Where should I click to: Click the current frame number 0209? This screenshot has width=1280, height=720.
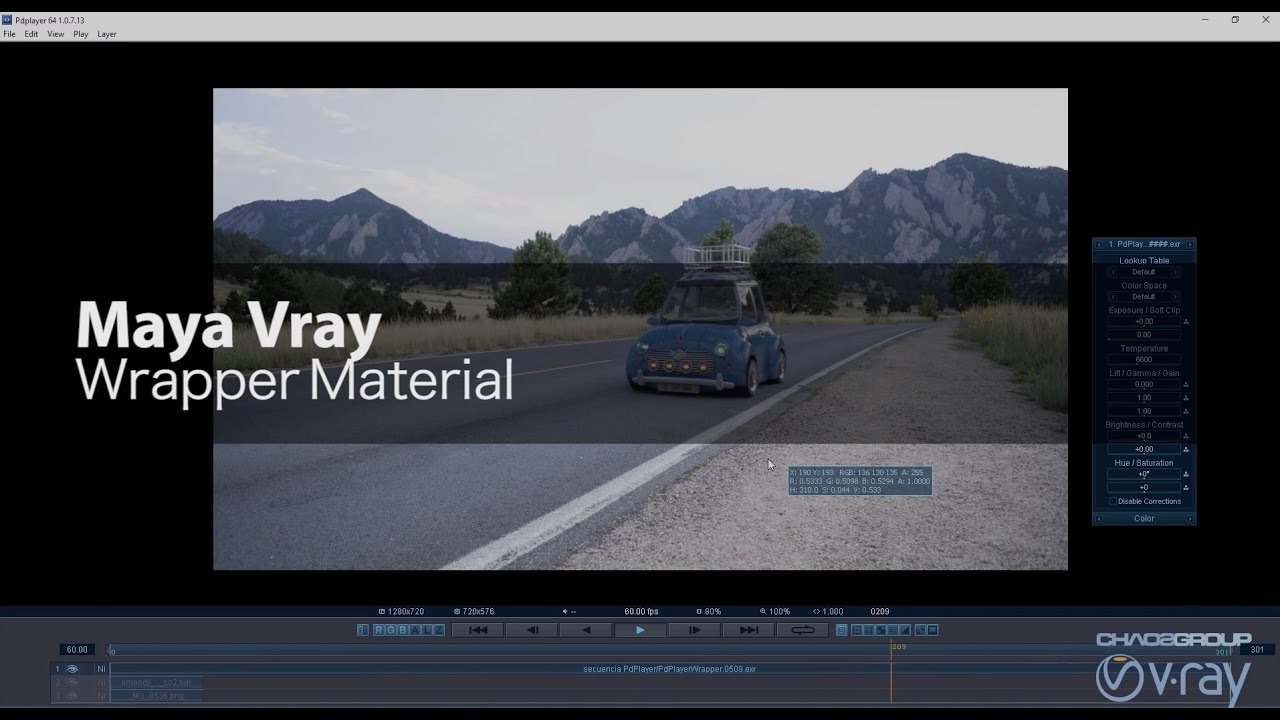[879, 611]
